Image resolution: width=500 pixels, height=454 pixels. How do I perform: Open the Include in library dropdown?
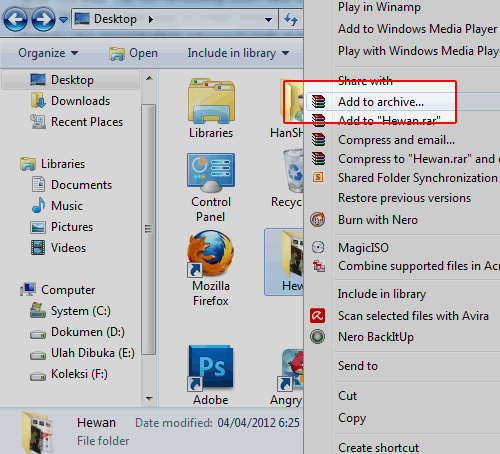click(x=238, y=53)
